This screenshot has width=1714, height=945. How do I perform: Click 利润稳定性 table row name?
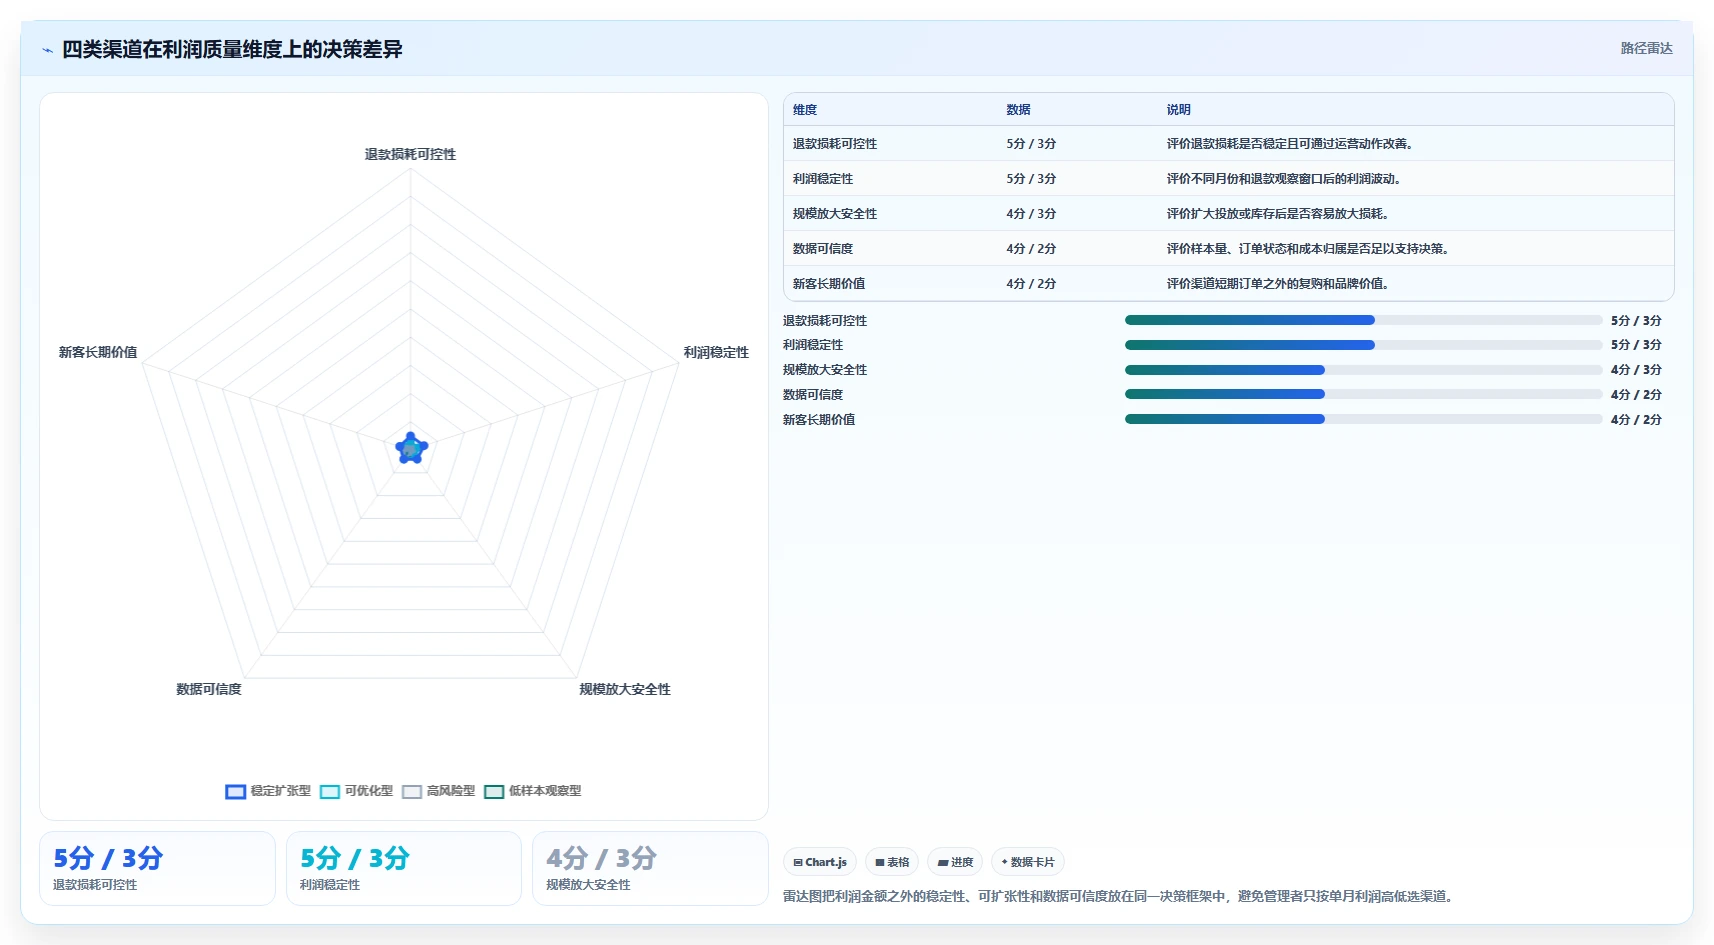coord(823,179)
